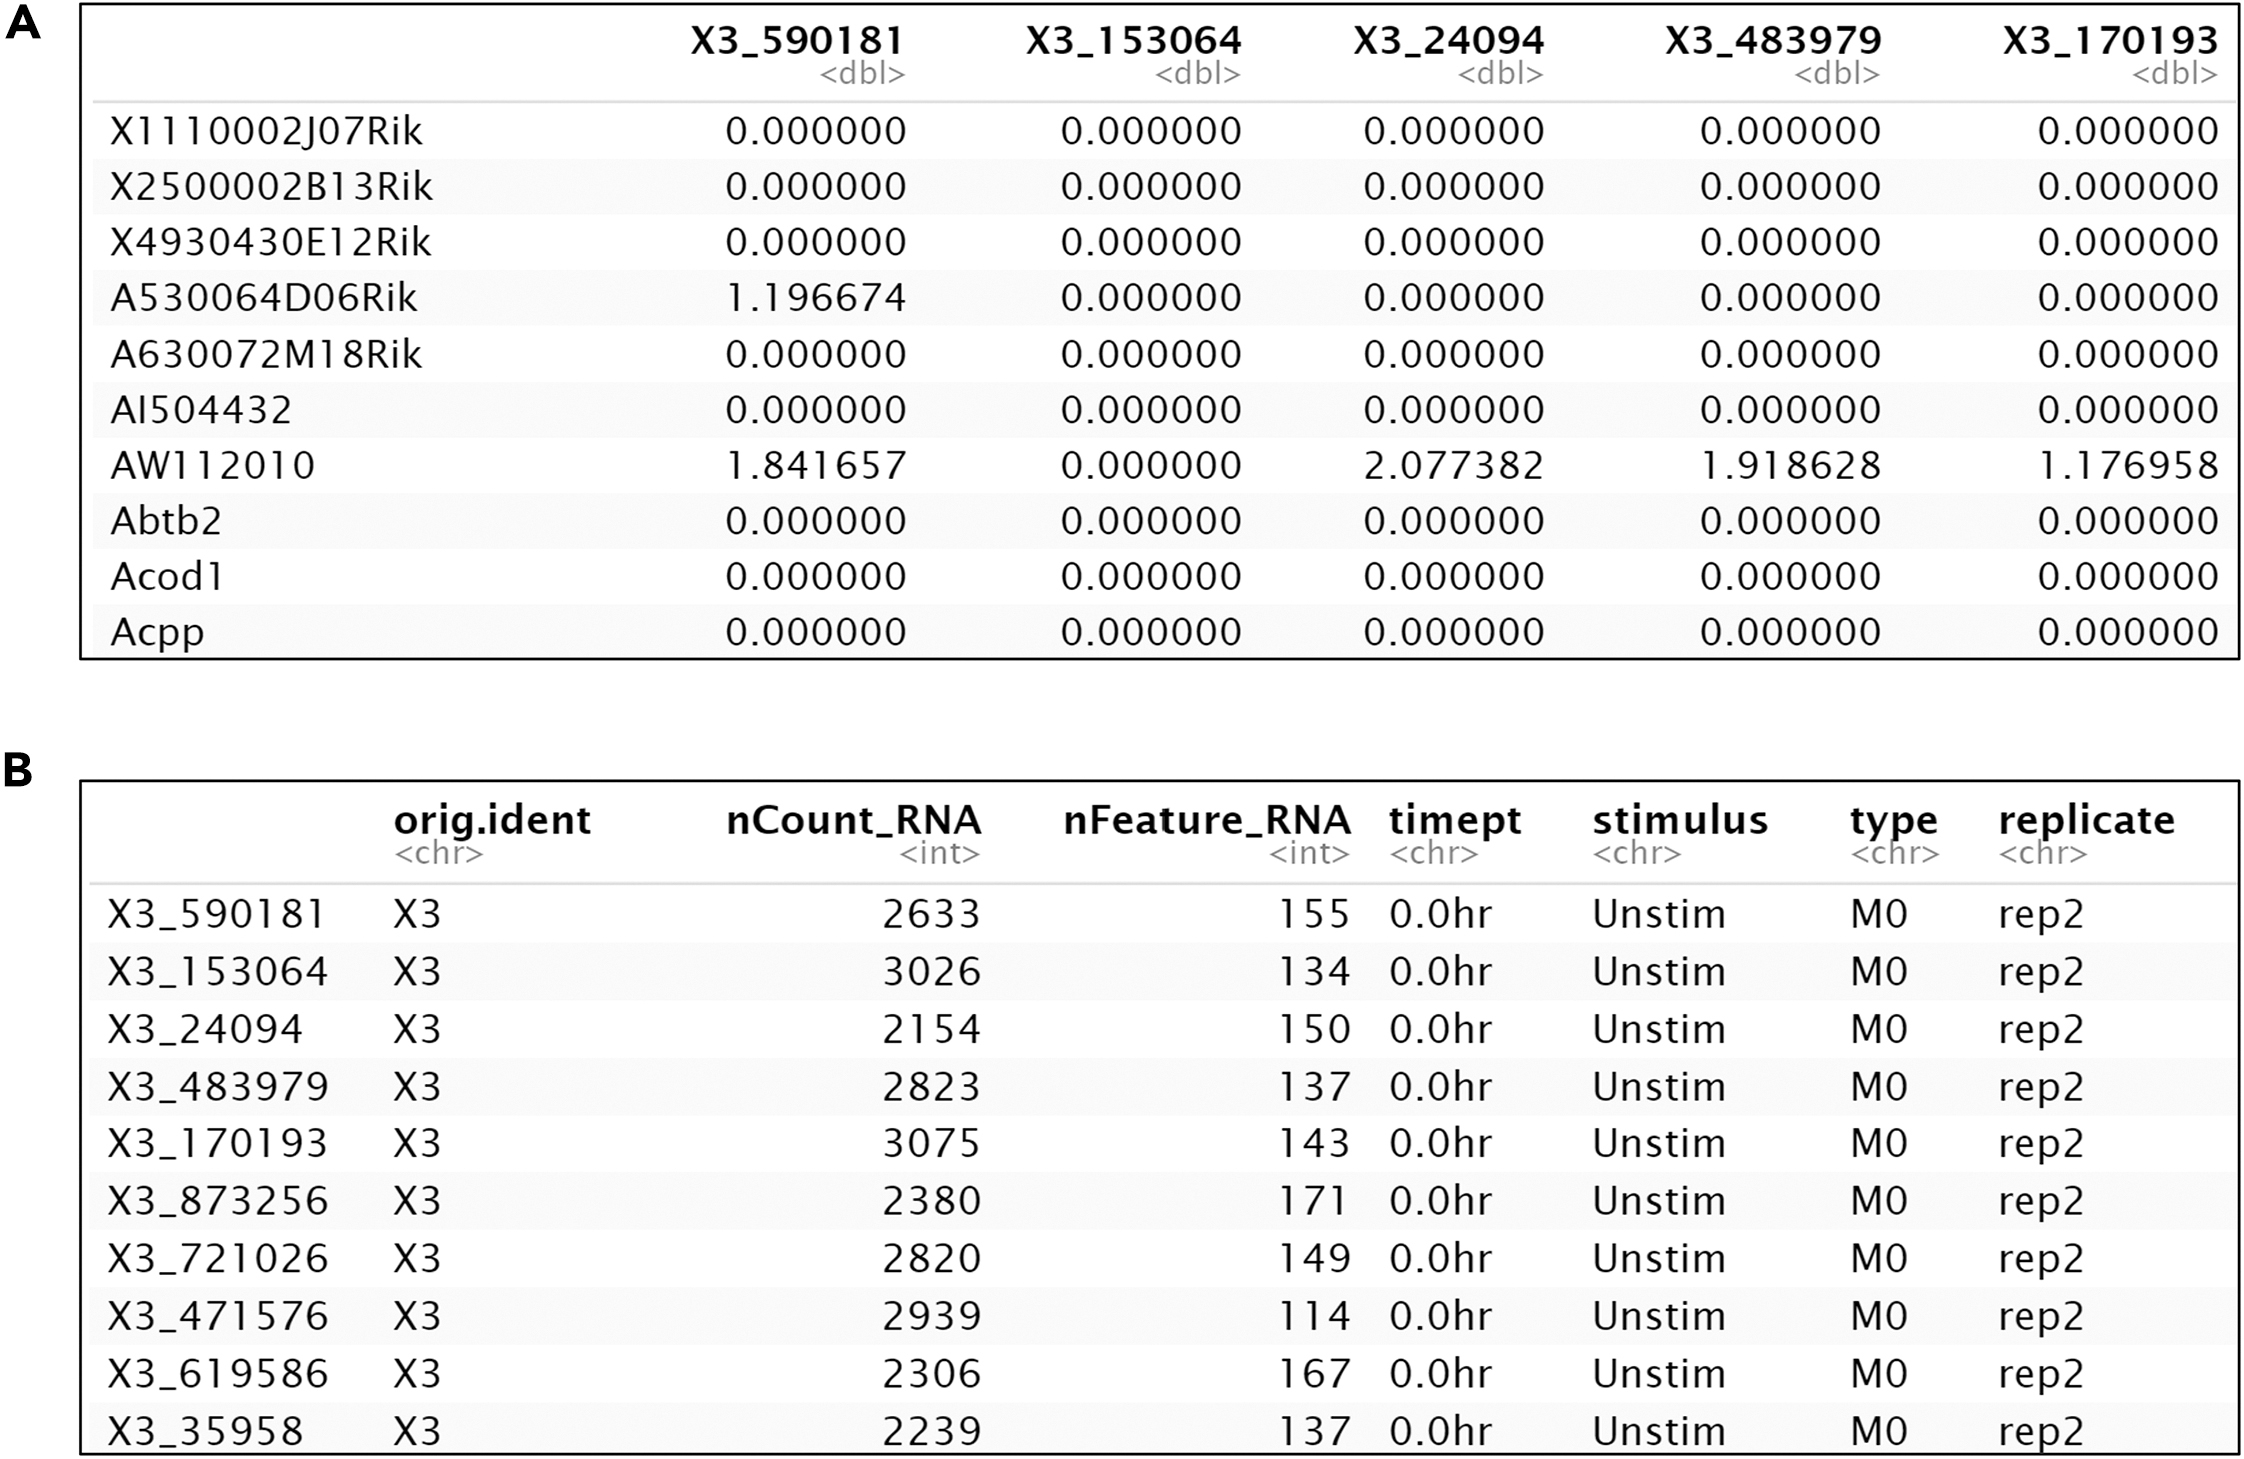Click the value 1.841657 for AW112010
Viewport: 2244px width, 1459px height.
(820, 465)
